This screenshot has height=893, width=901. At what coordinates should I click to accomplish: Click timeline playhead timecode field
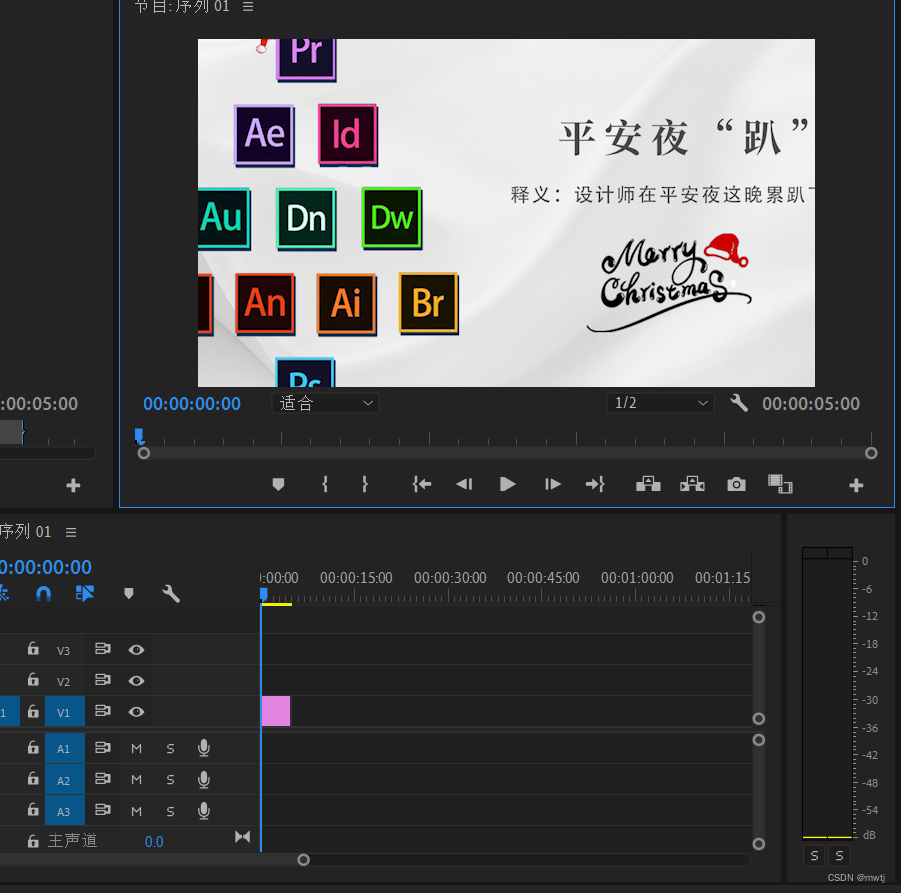[x=45, y=567]
